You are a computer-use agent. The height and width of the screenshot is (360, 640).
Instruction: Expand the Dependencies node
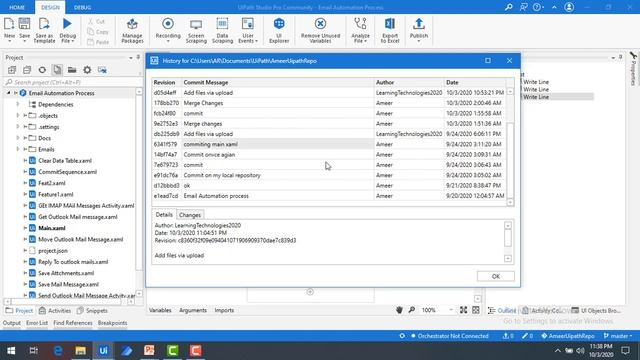pos(18,104)
